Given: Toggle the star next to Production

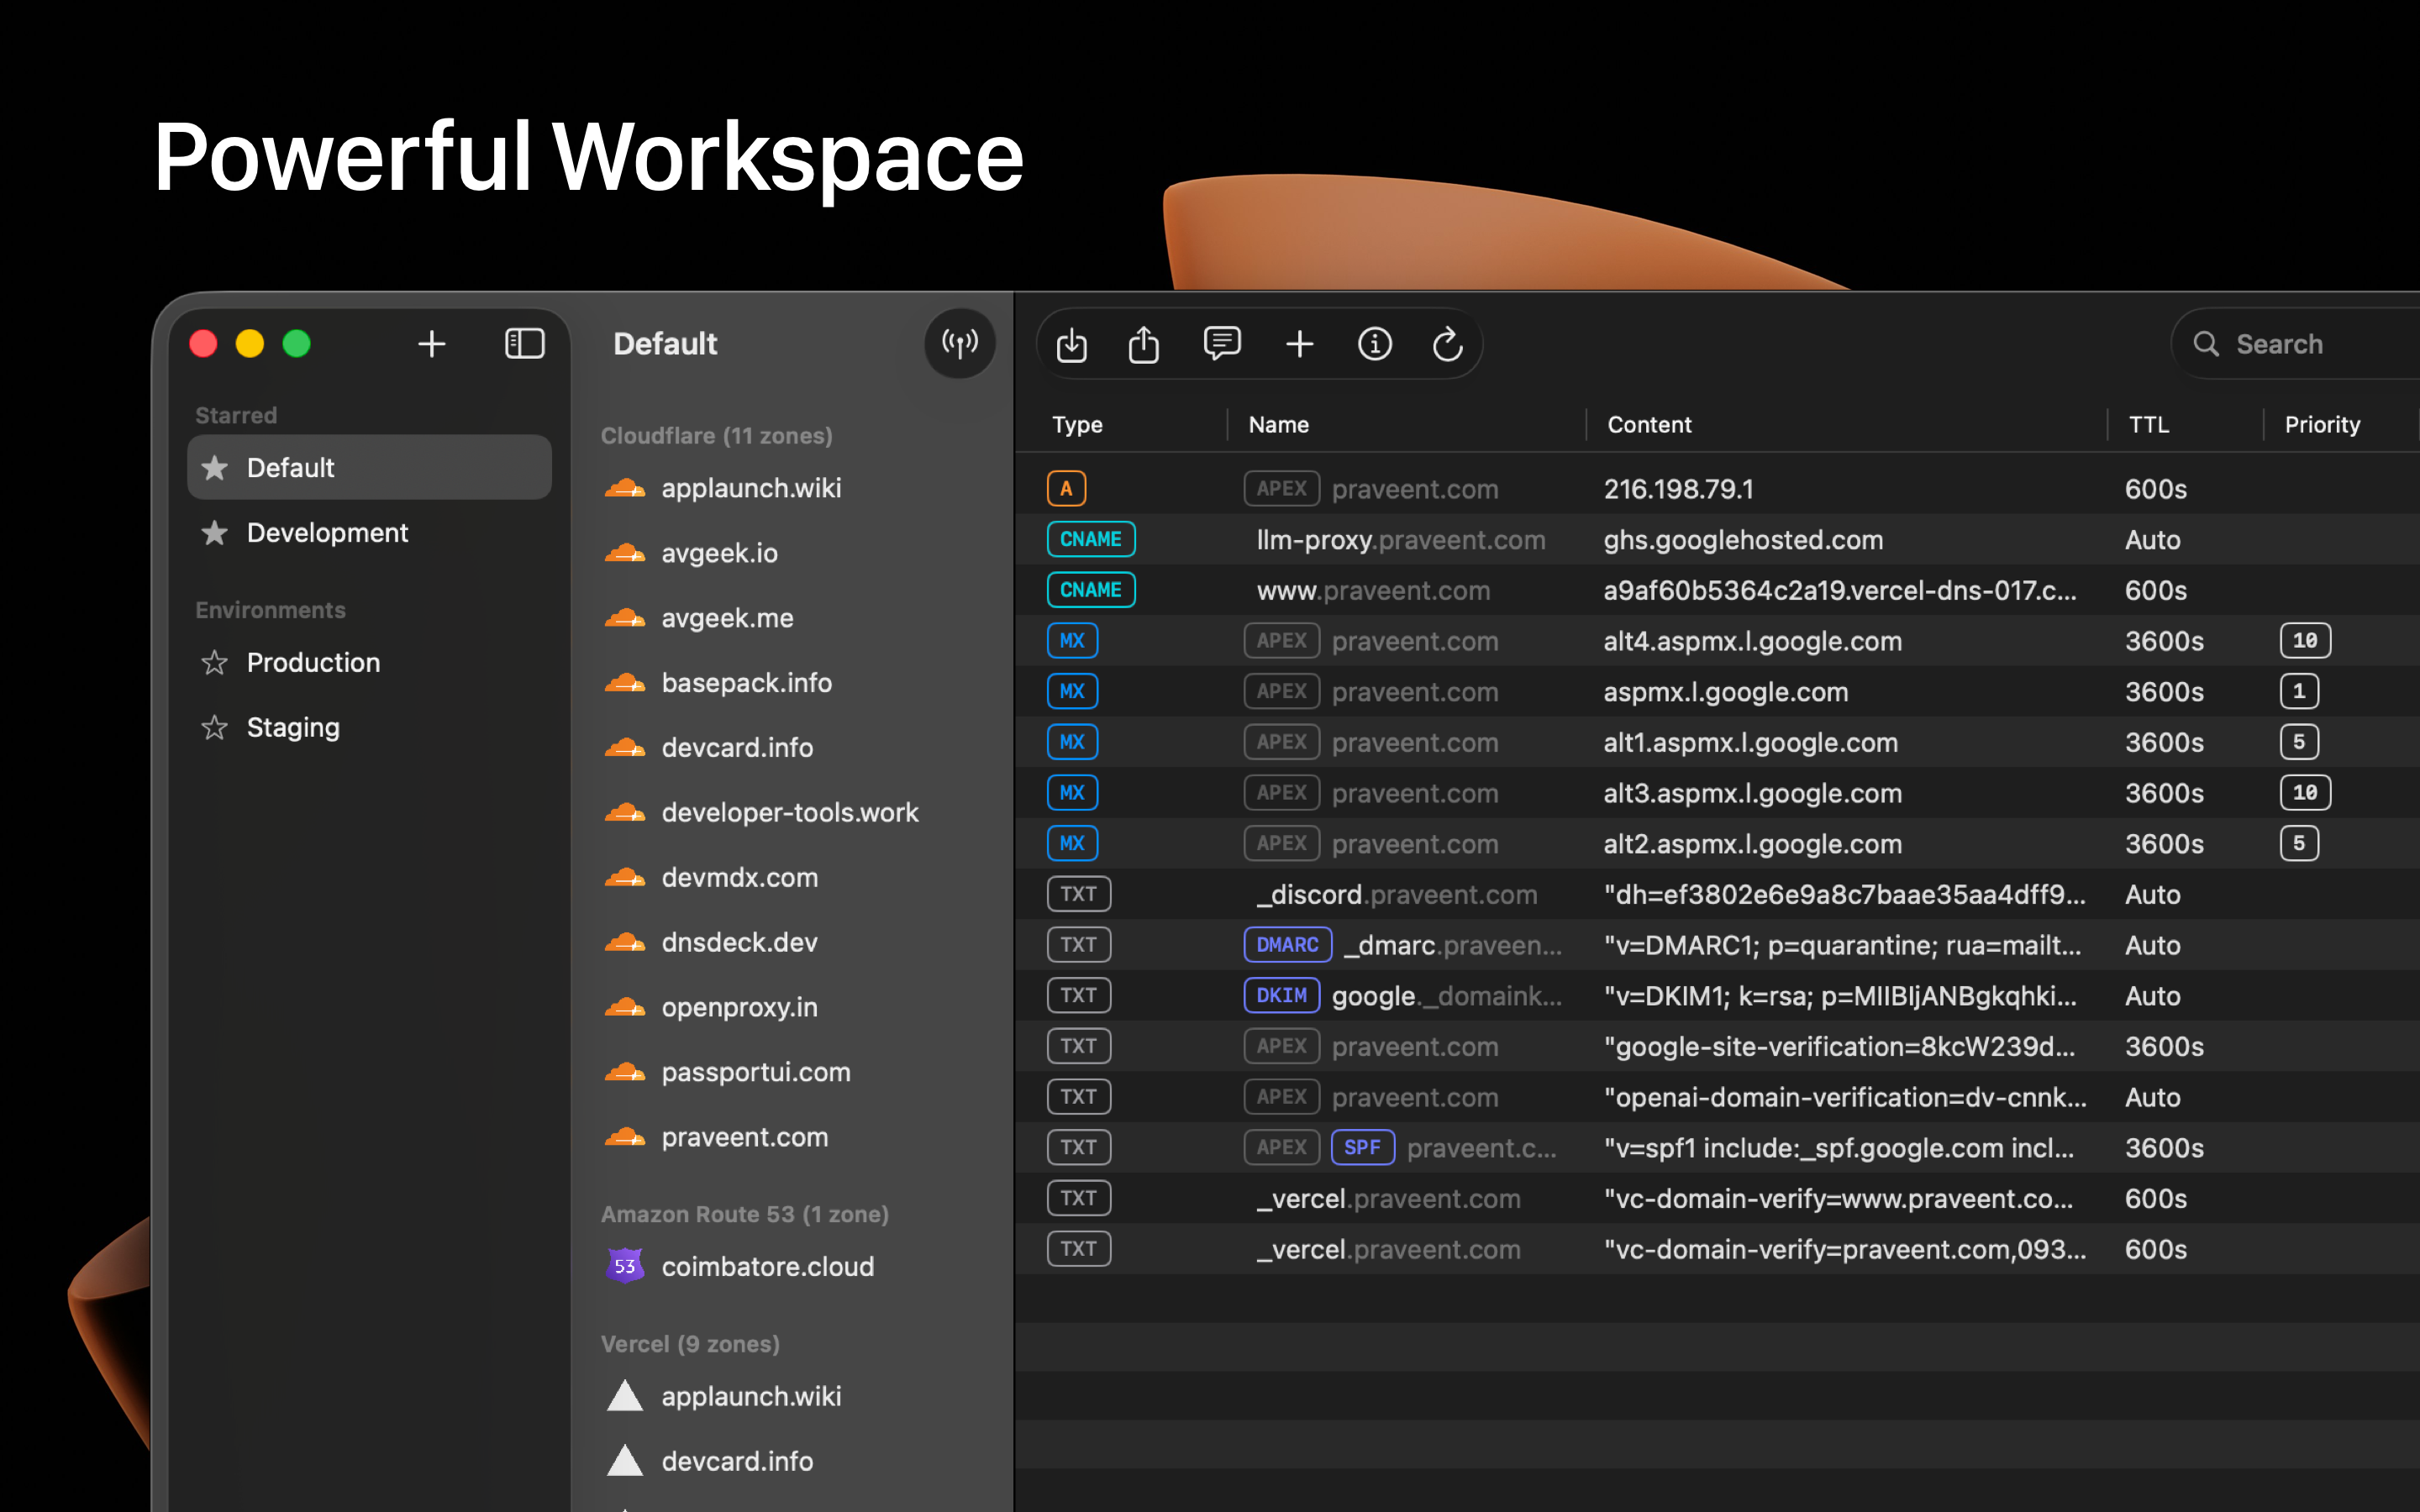Looking at the screenshot, I should click(214, 662).
